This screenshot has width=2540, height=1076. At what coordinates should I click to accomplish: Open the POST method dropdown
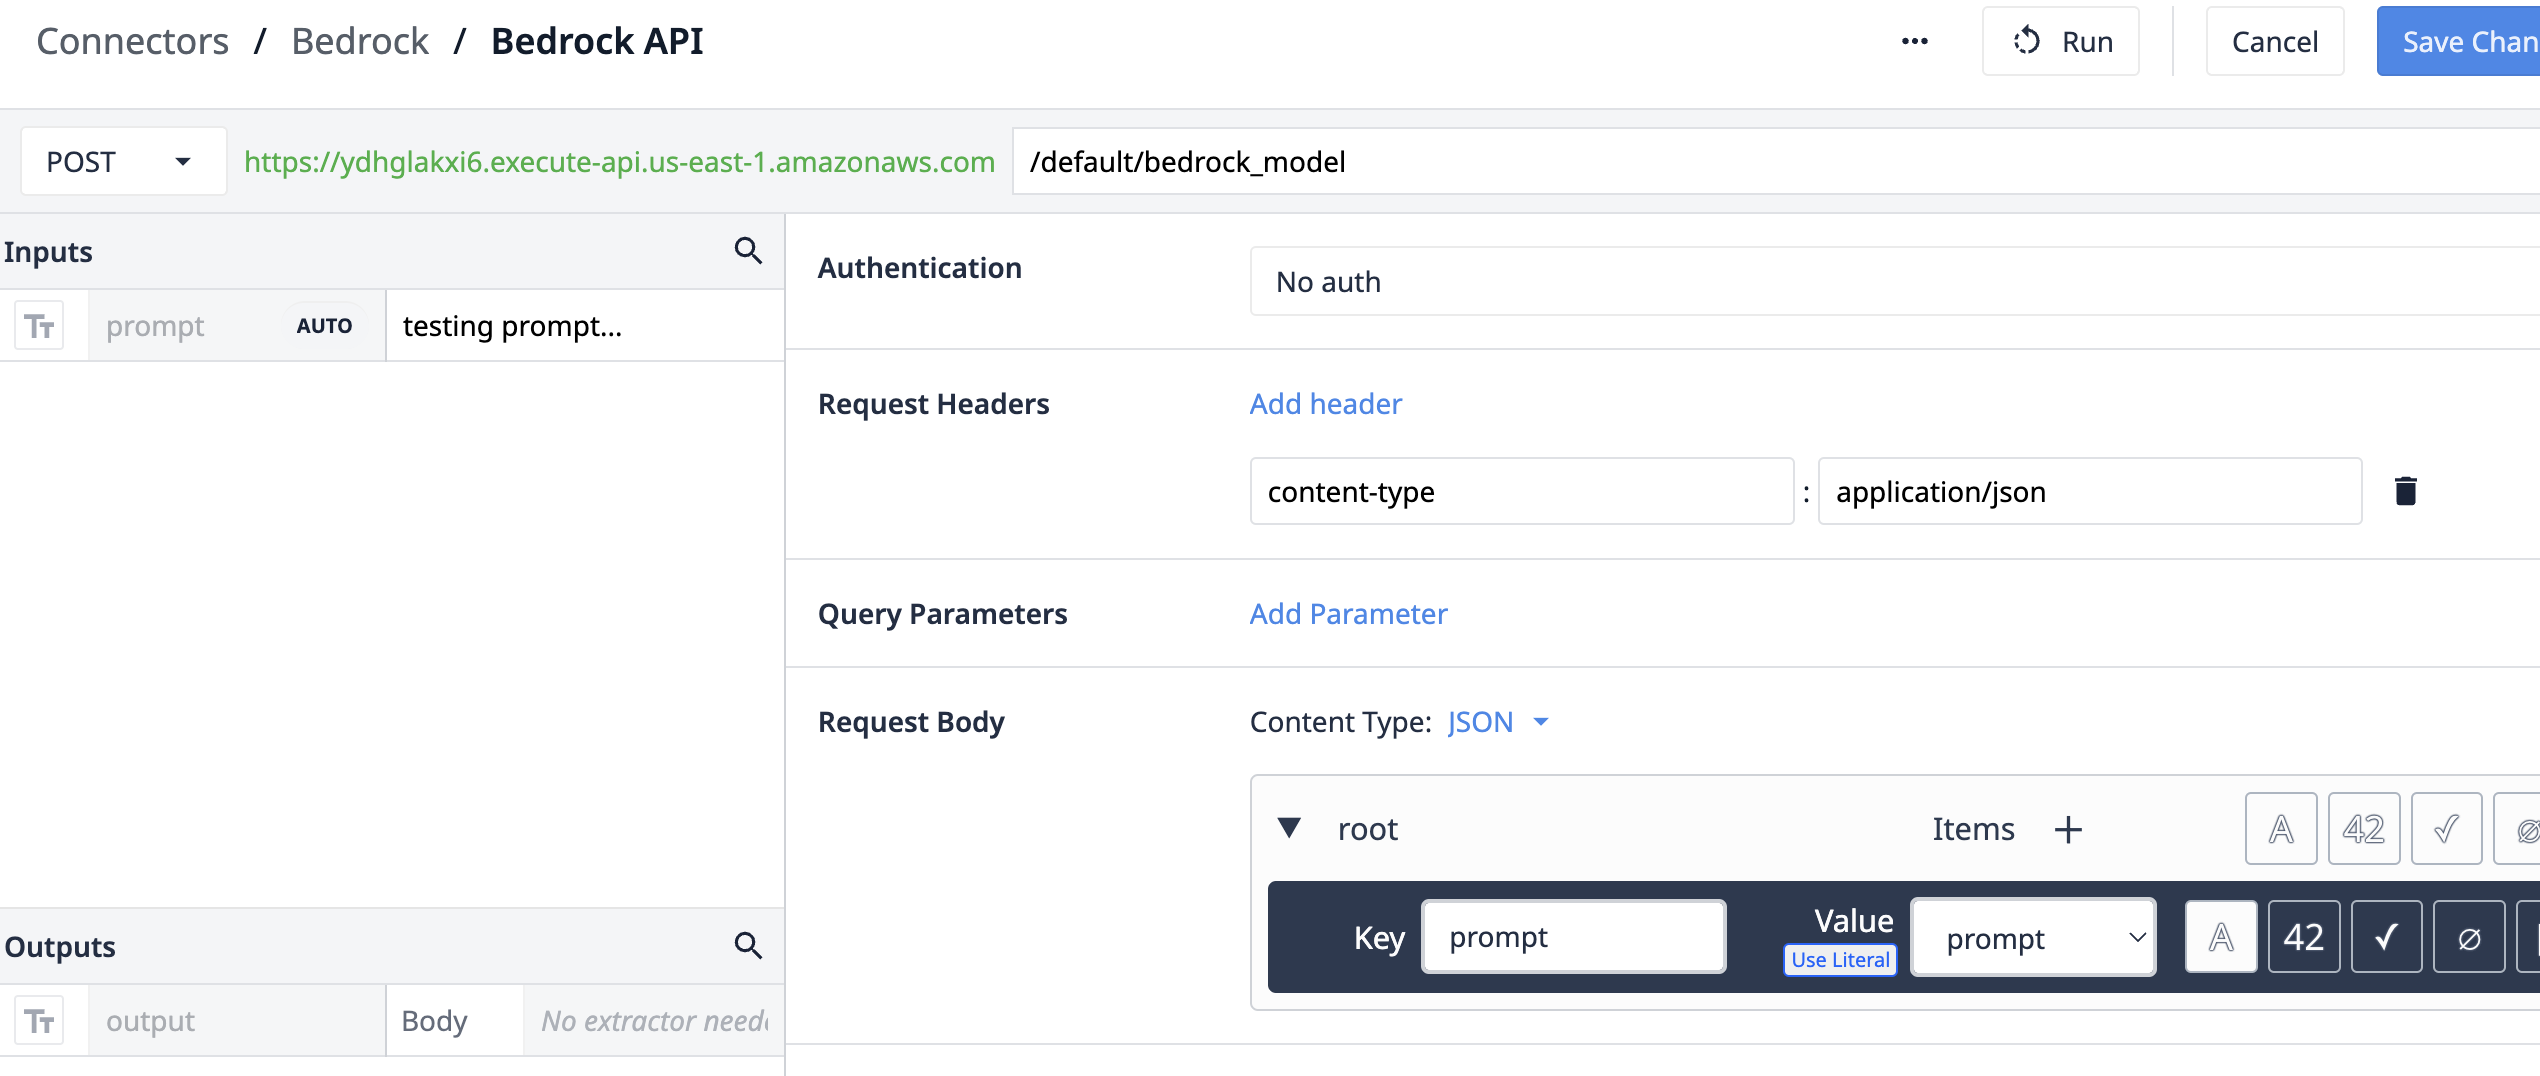tap(123, 161)
